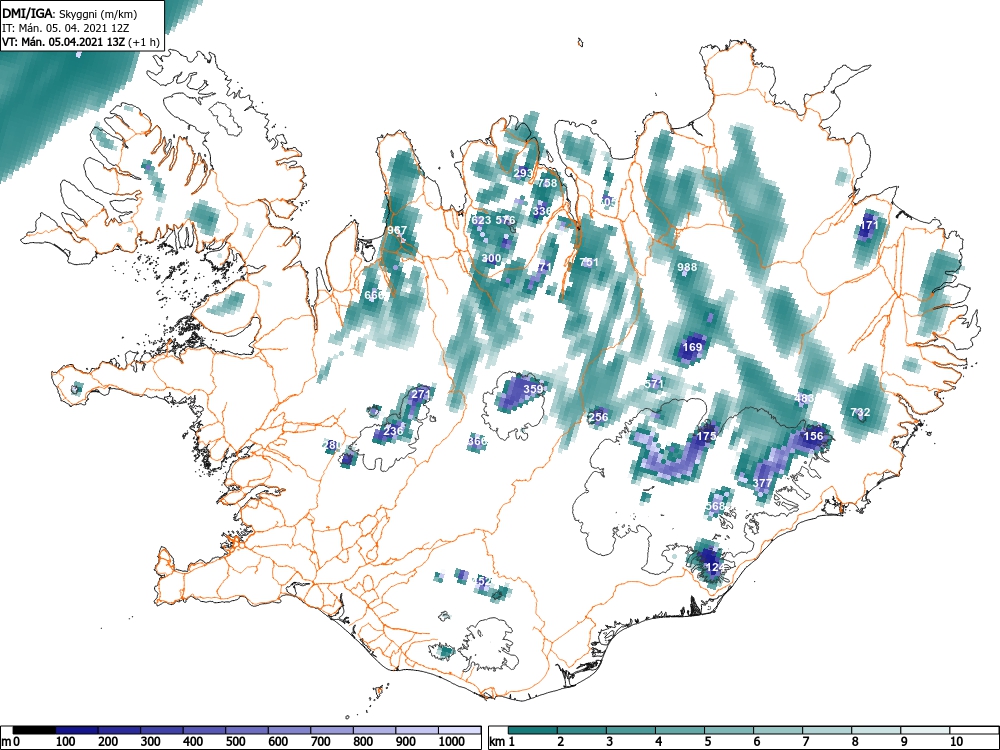Click the 500–600 m purple legend swatch
Viewport: 1000px width, 750px height.
pyautogui.click(x=247, y=731)
